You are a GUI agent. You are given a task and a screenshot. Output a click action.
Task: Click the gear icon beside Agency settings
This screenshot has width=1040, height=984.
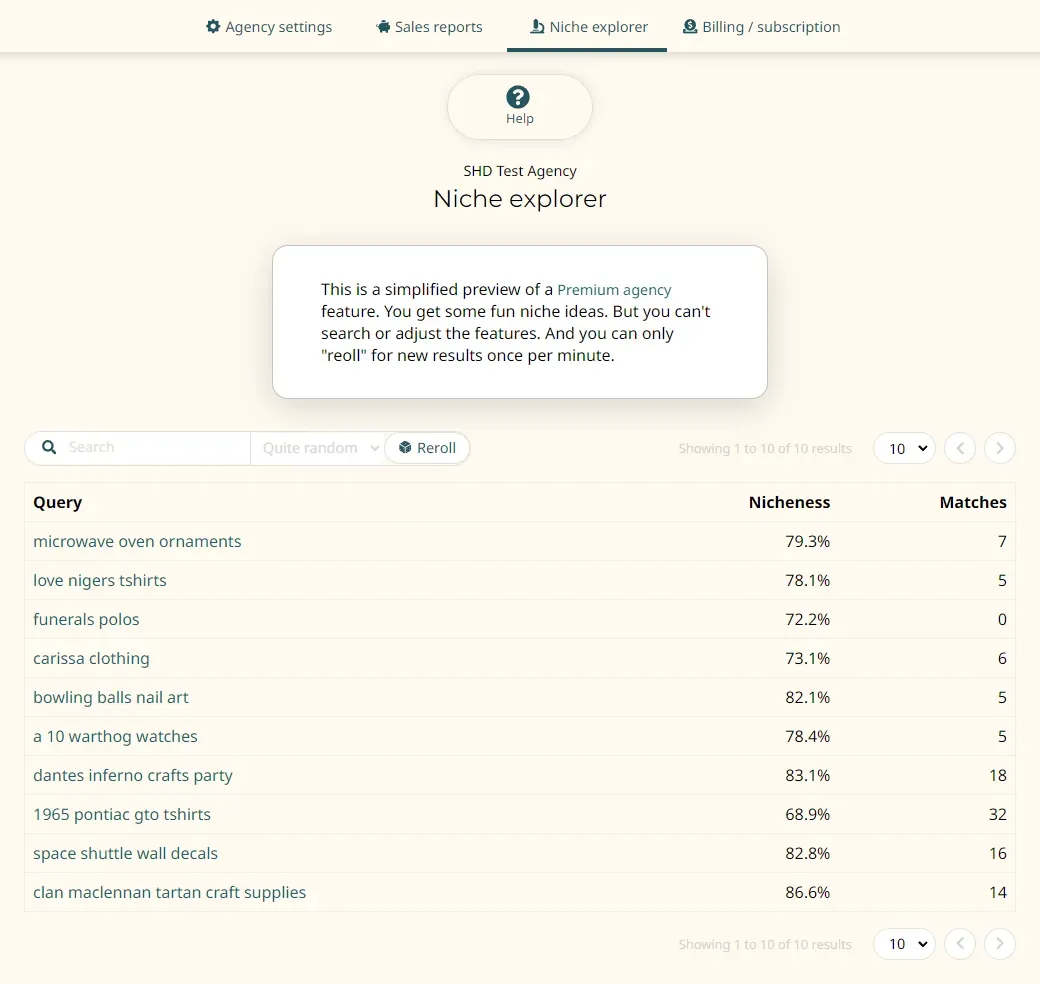(x=213, y=27)
